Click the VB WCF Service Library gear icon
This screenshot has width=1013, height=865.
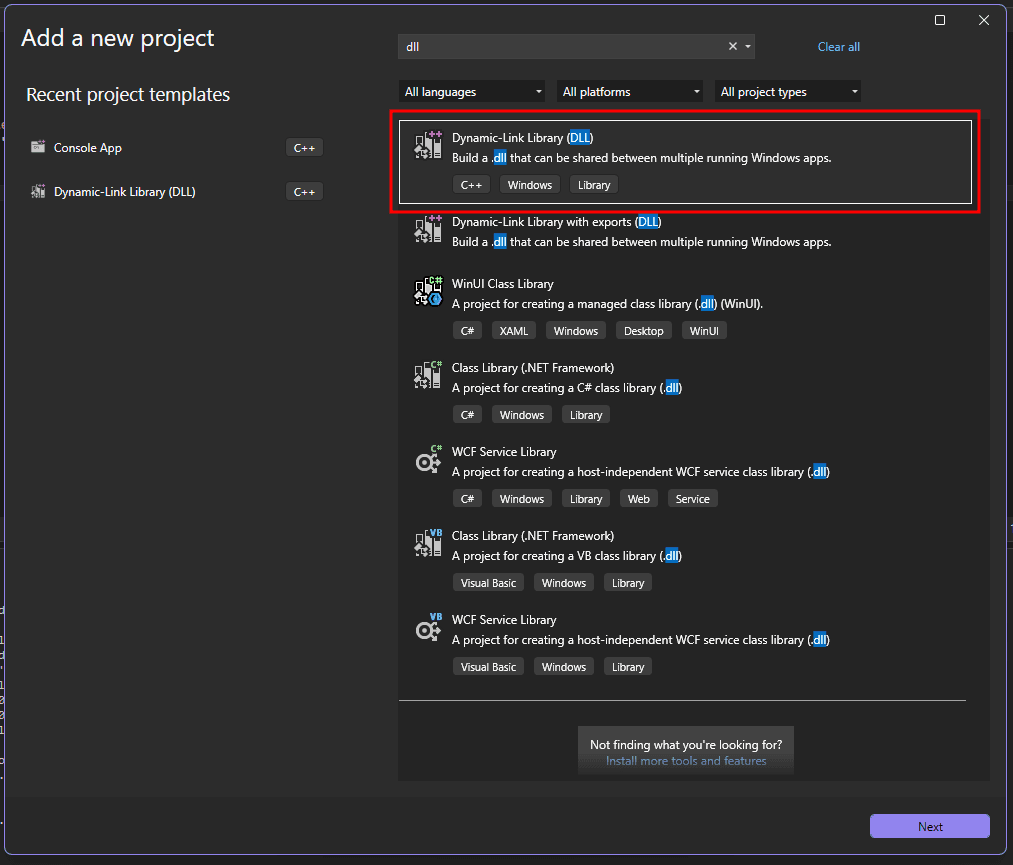[x=428, y=628]
